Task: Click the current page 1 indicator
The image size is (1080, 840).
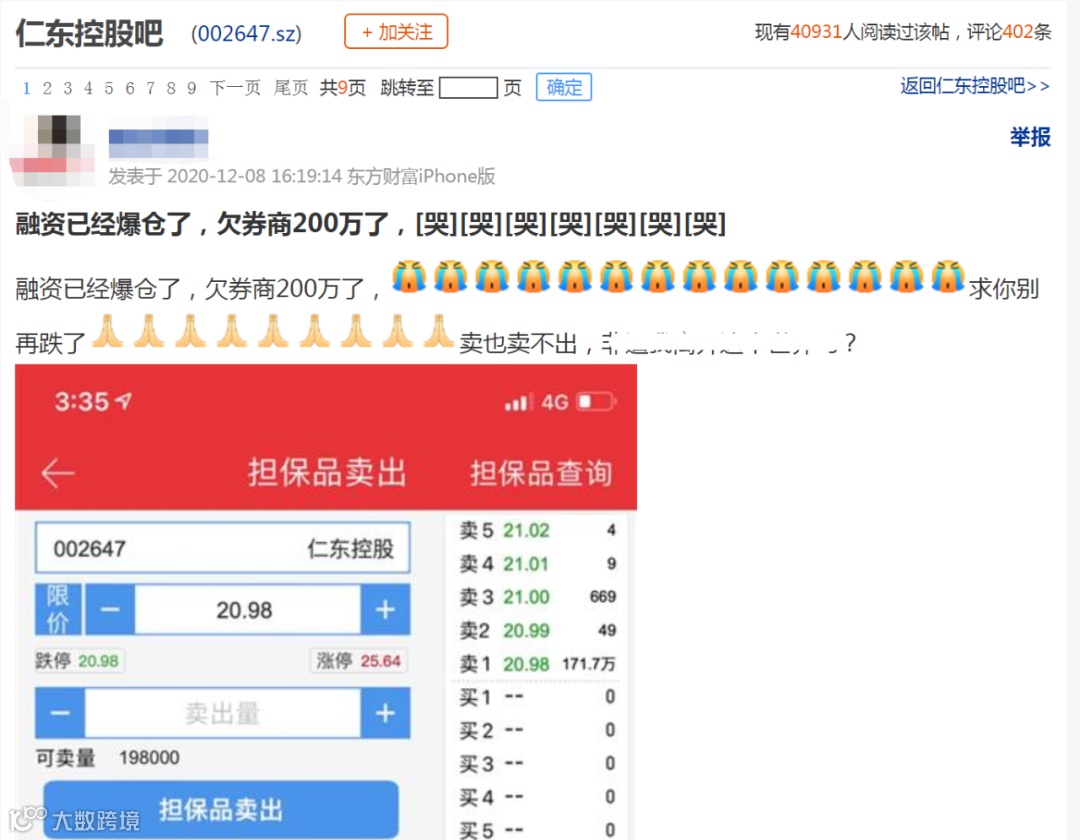Action: pyautogui.click(x=26, y=88)
